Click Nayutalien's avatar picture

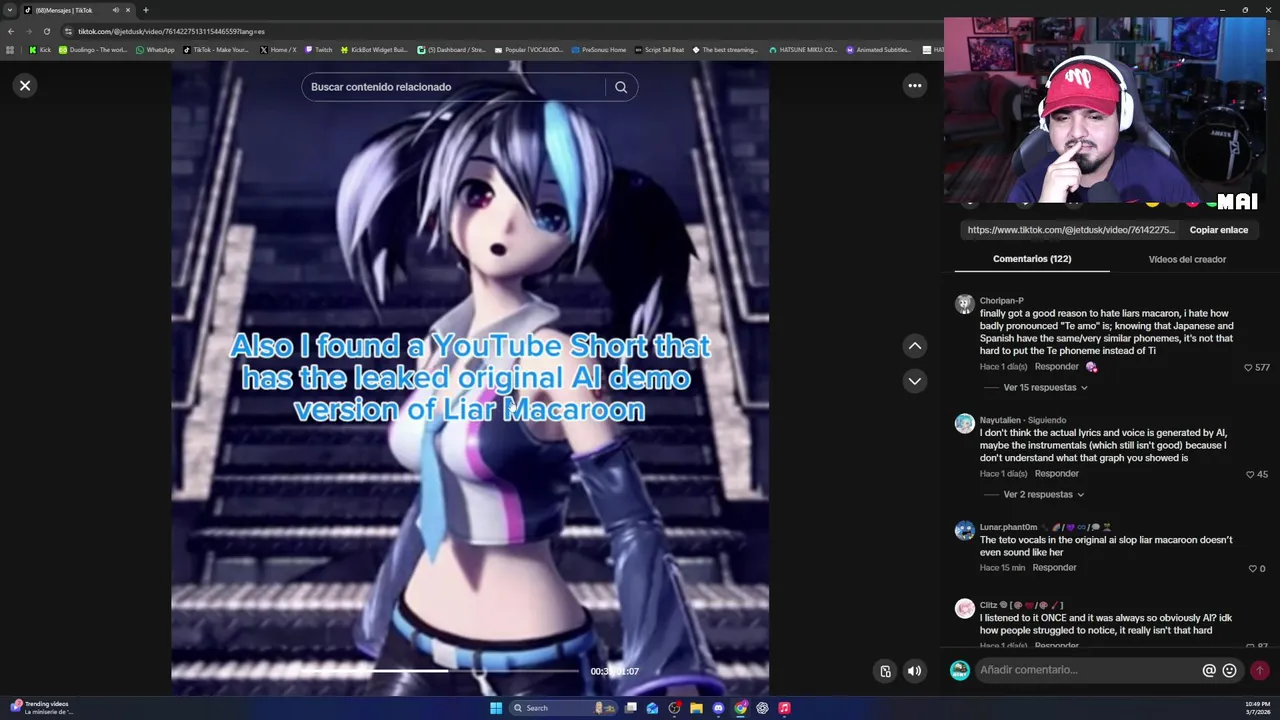(x=964, y=424)
